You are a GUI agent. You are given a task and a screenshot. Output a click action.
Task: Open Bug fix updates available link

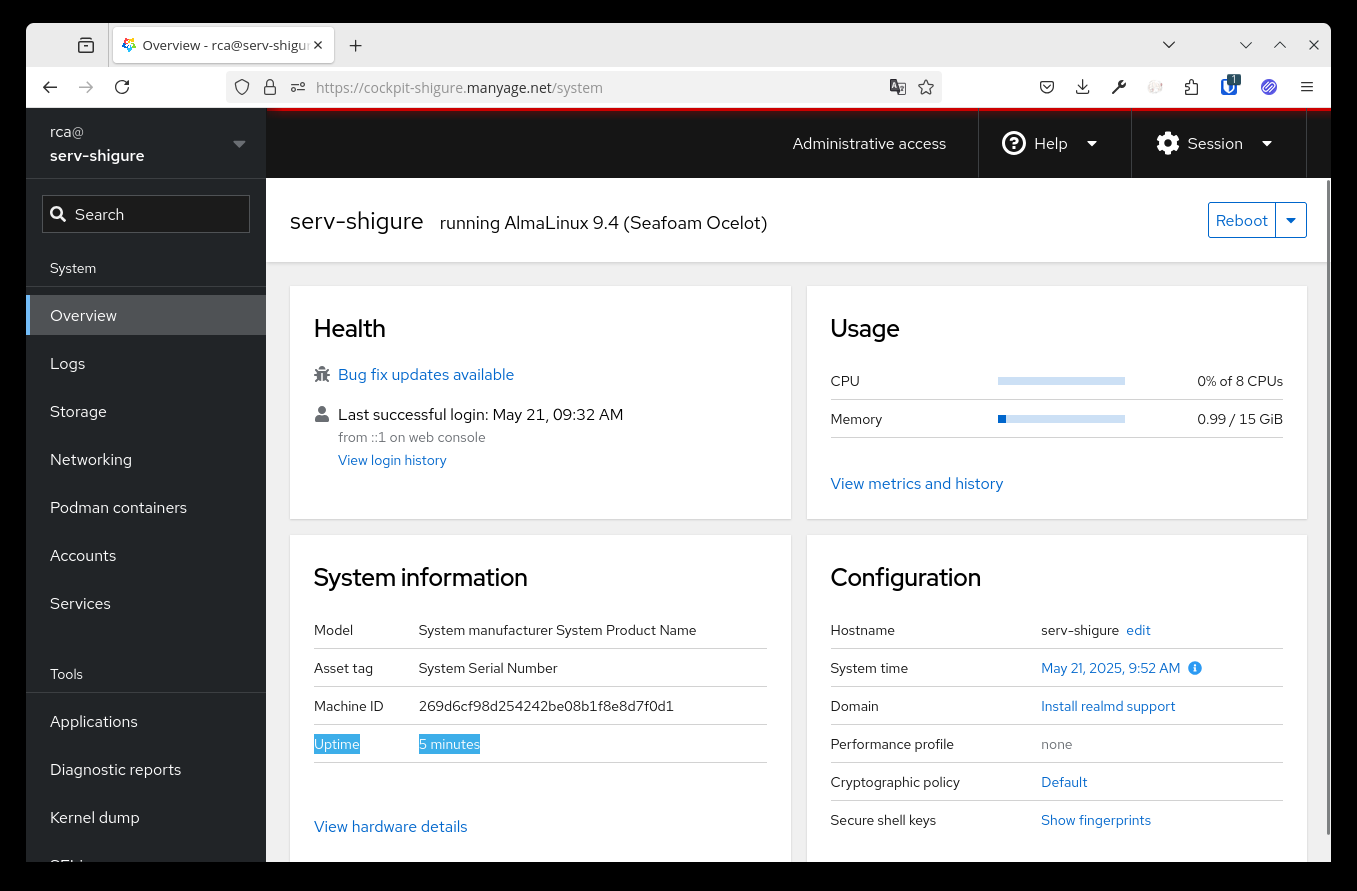(426, 374)
